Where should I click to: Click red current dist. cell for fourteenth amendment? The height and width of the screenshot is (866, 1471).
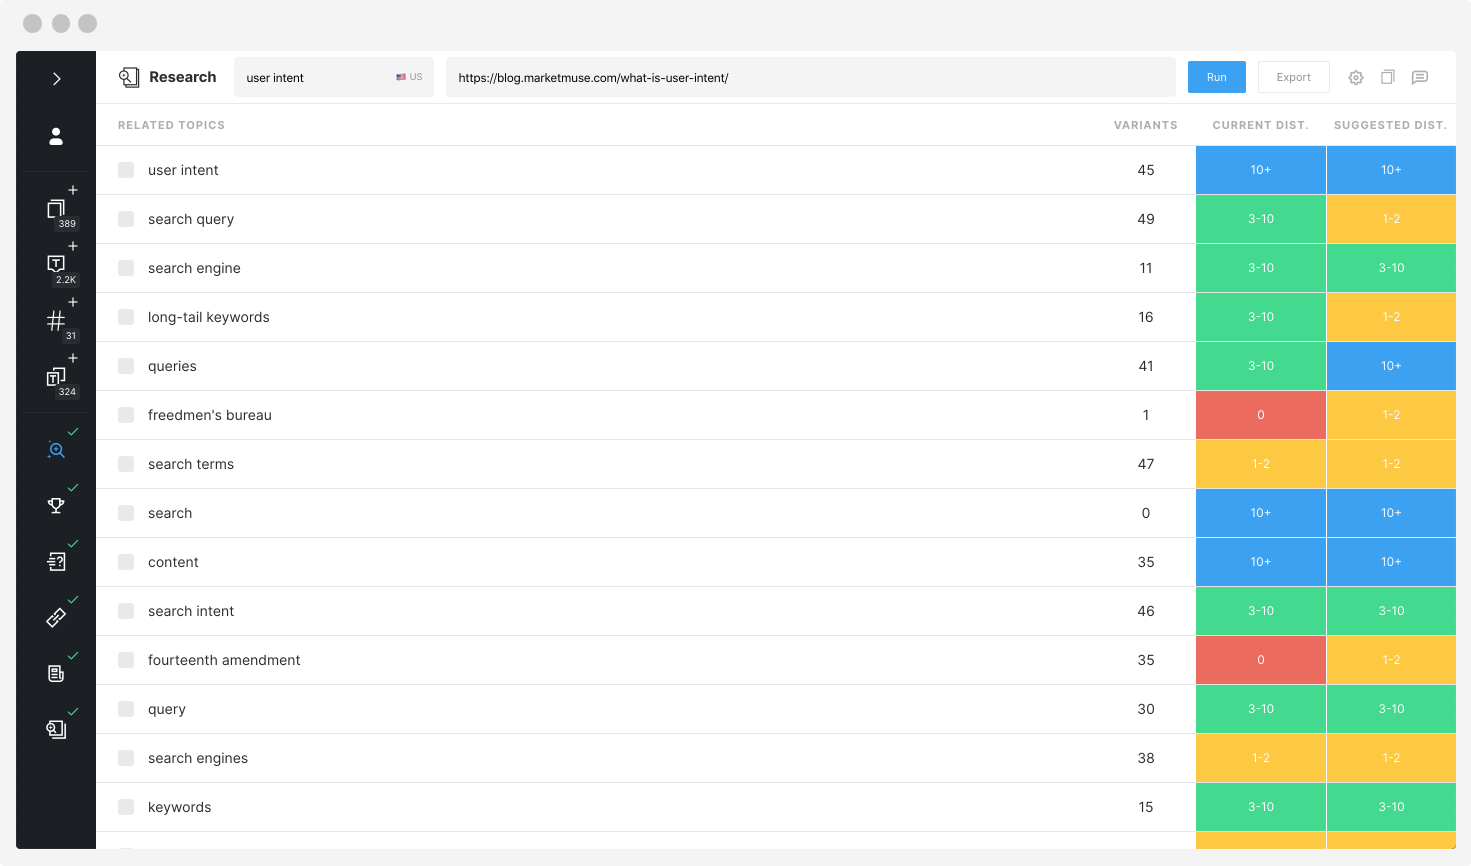point(1260,660)
